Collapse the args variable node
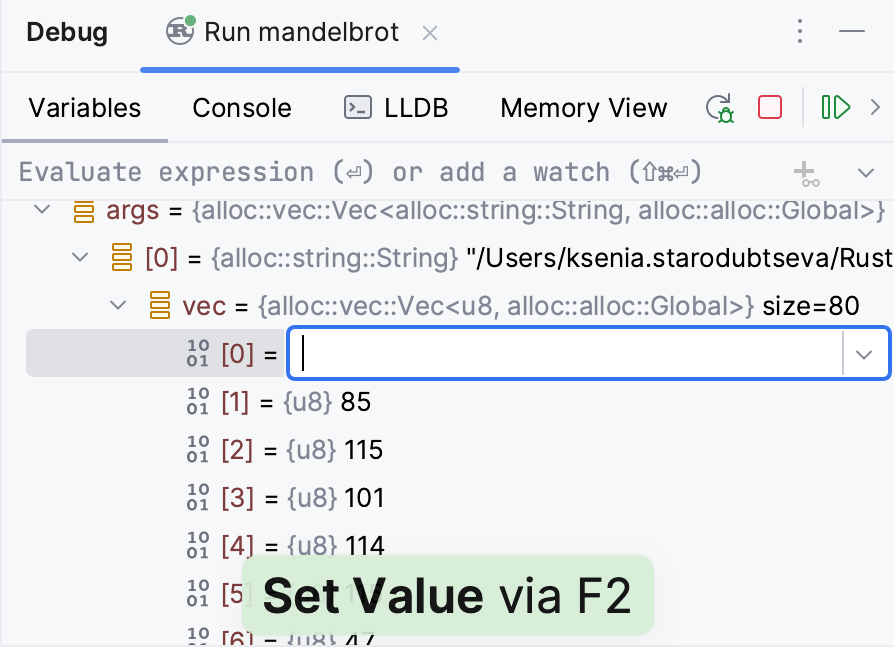The height and width of the screenshot is (647, 894). [42, 211]
